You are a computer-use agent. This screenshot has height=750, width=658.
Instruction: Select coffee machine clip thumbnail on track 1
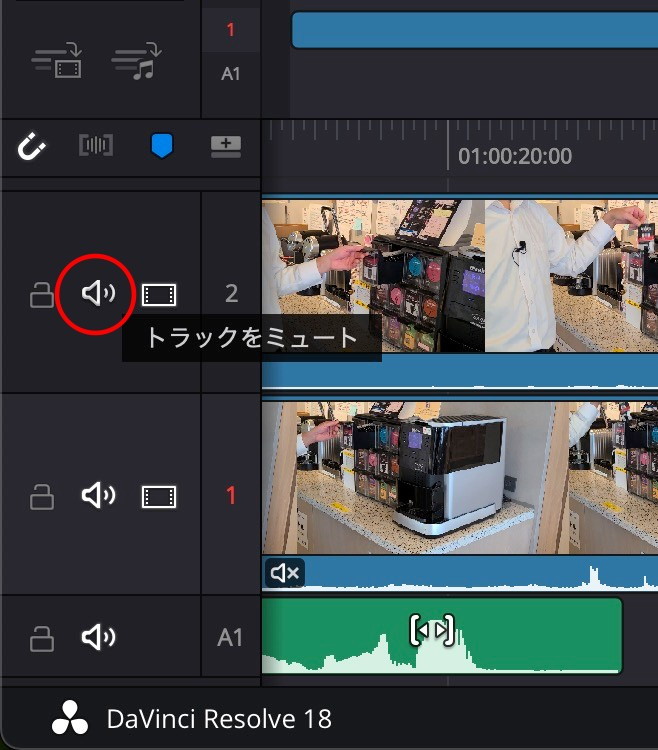pyautogui.click(x=415, y=478)
